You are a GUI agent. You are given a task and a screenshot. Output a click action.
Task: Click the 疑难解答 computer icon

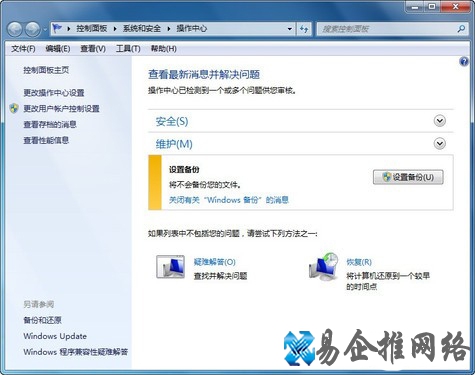[x=170, y=267]
